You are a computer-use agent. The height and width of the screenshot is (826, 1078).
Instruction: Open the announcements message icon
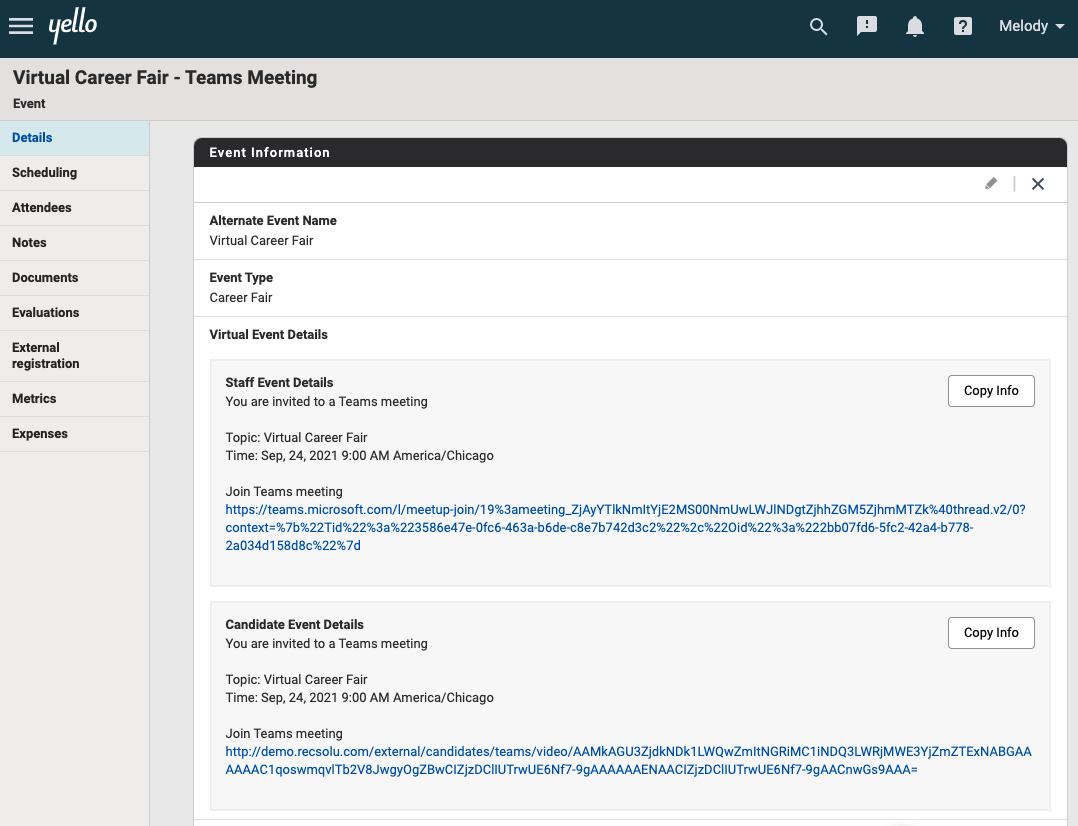click(866, 27)
